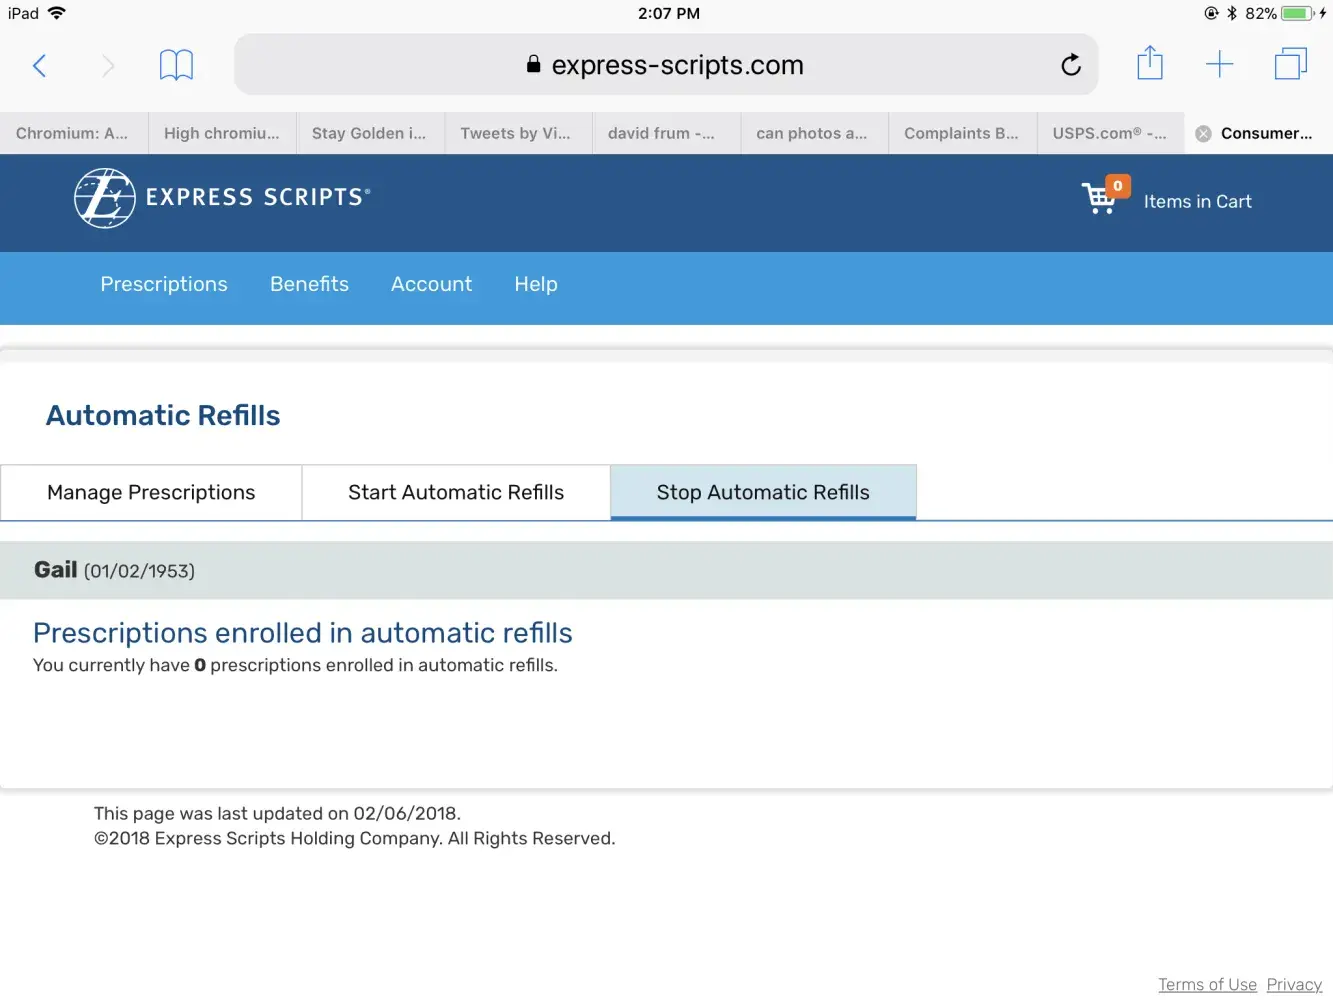
Task: Tap the padlock icon in the address bar
Action: (533, 64)
